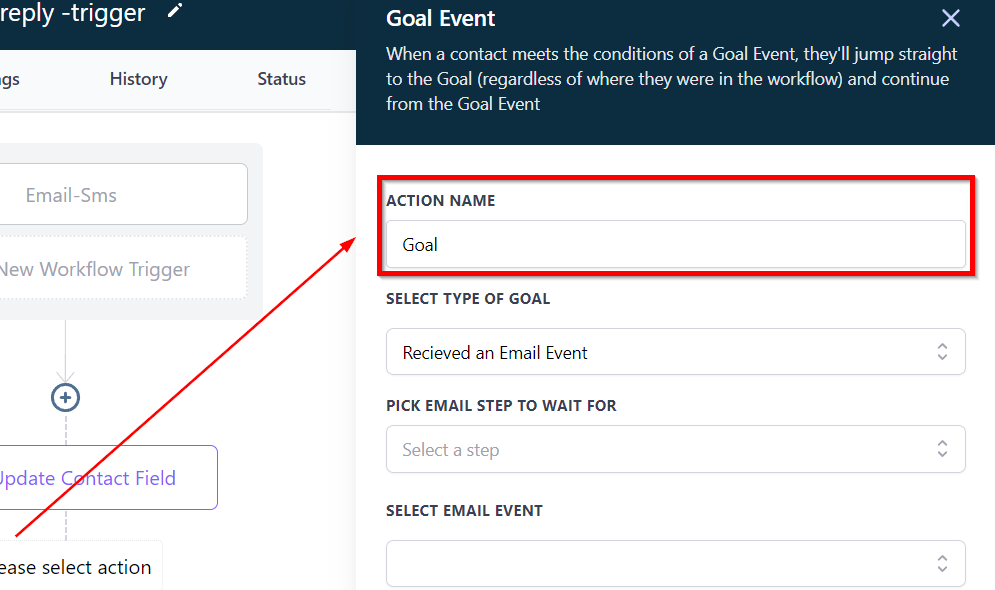Click the plus circle to add step
Screen dimensions: 995x590
coord(65,398)
